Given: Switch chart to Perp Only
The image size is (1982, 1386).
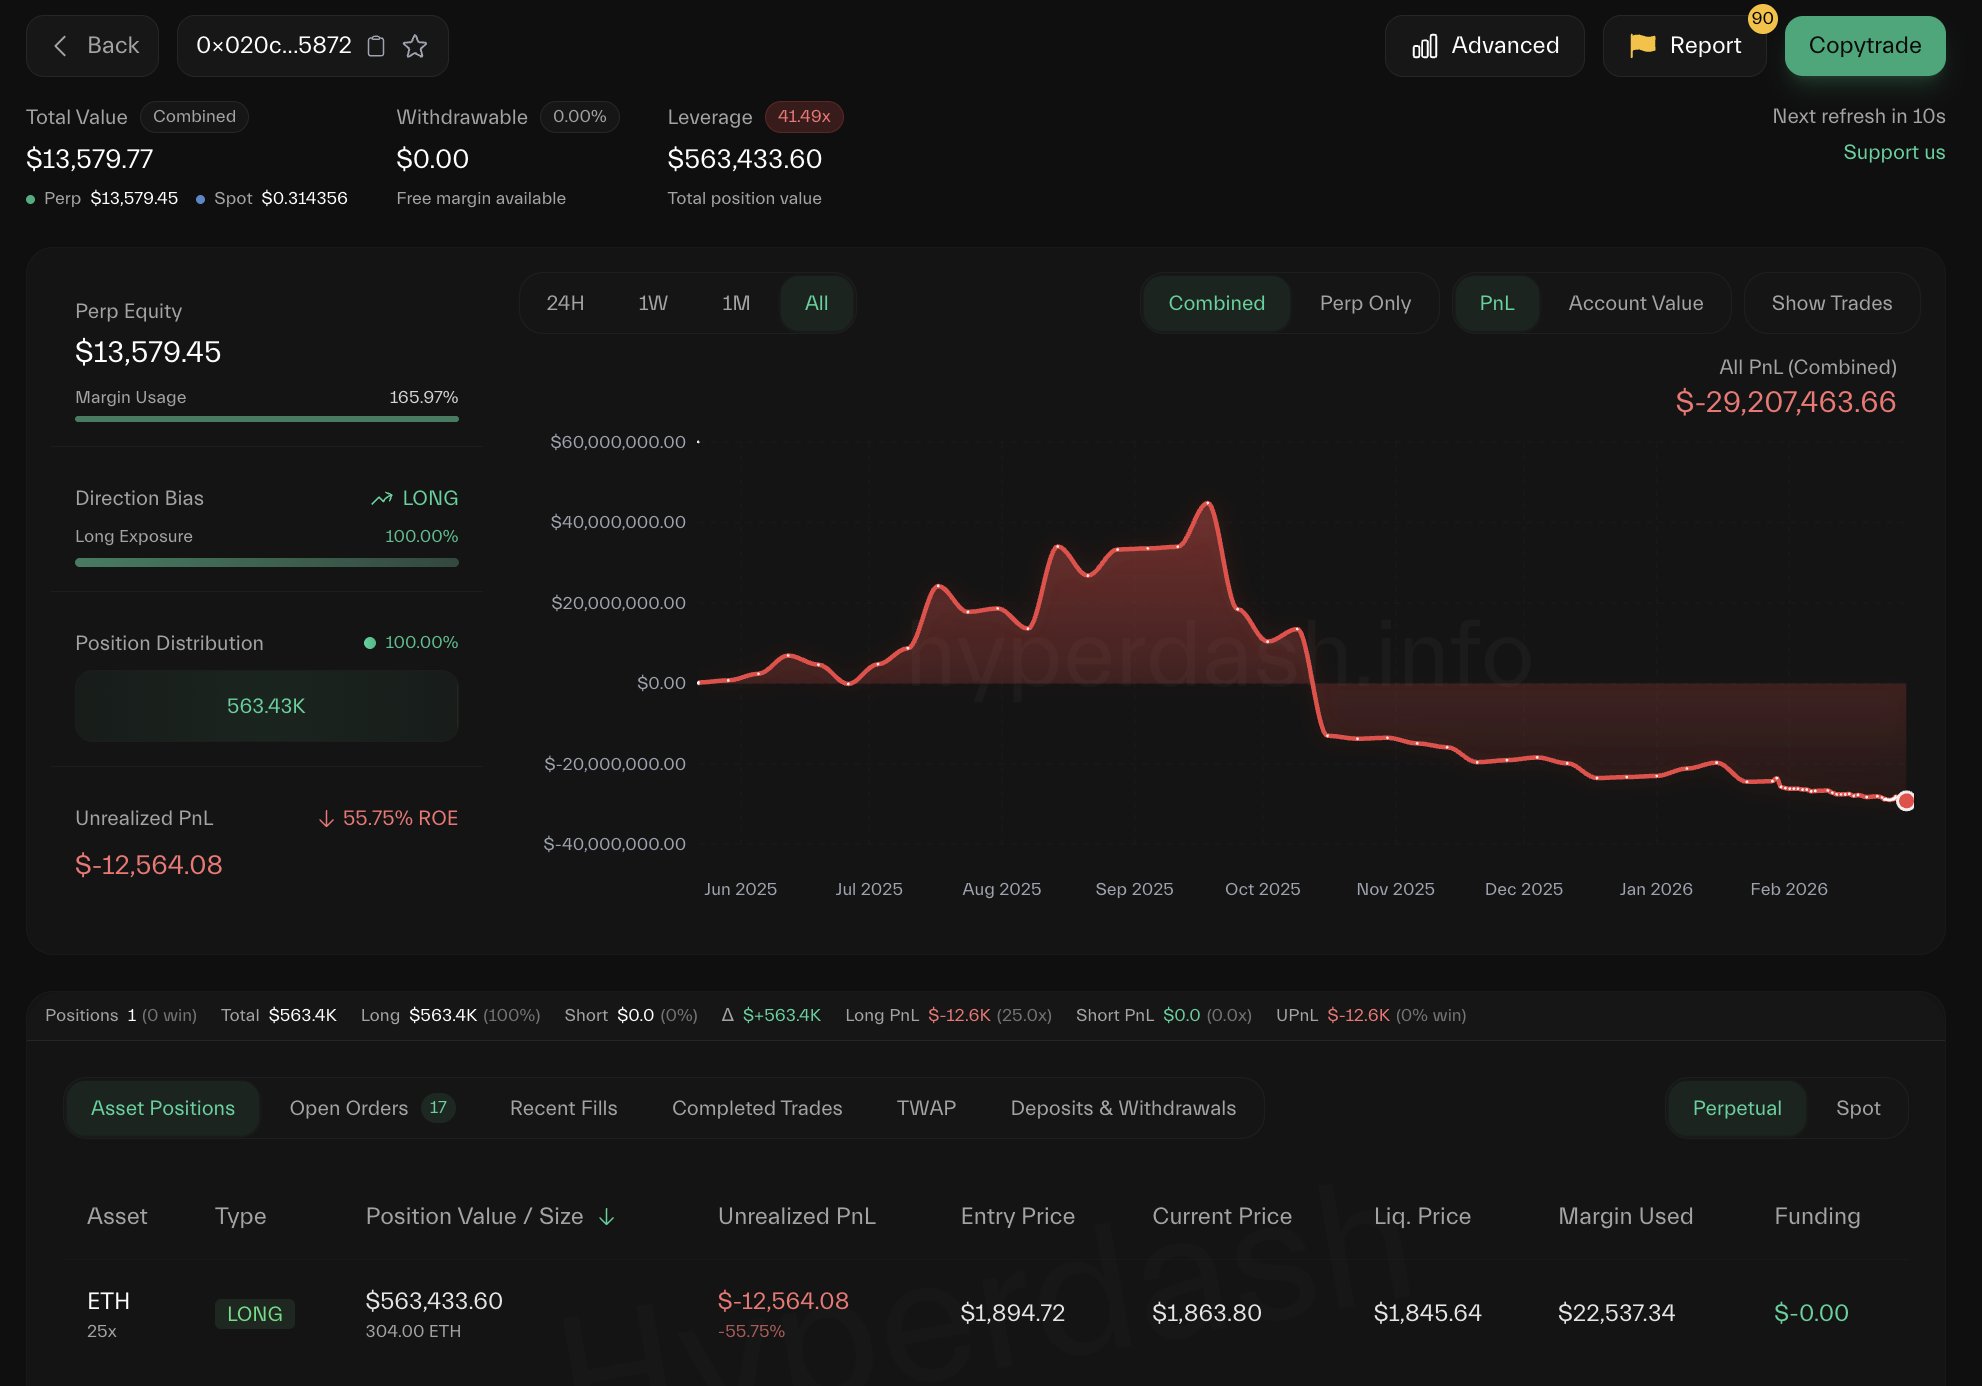Looking at the screenshot, I should 1365,303.
